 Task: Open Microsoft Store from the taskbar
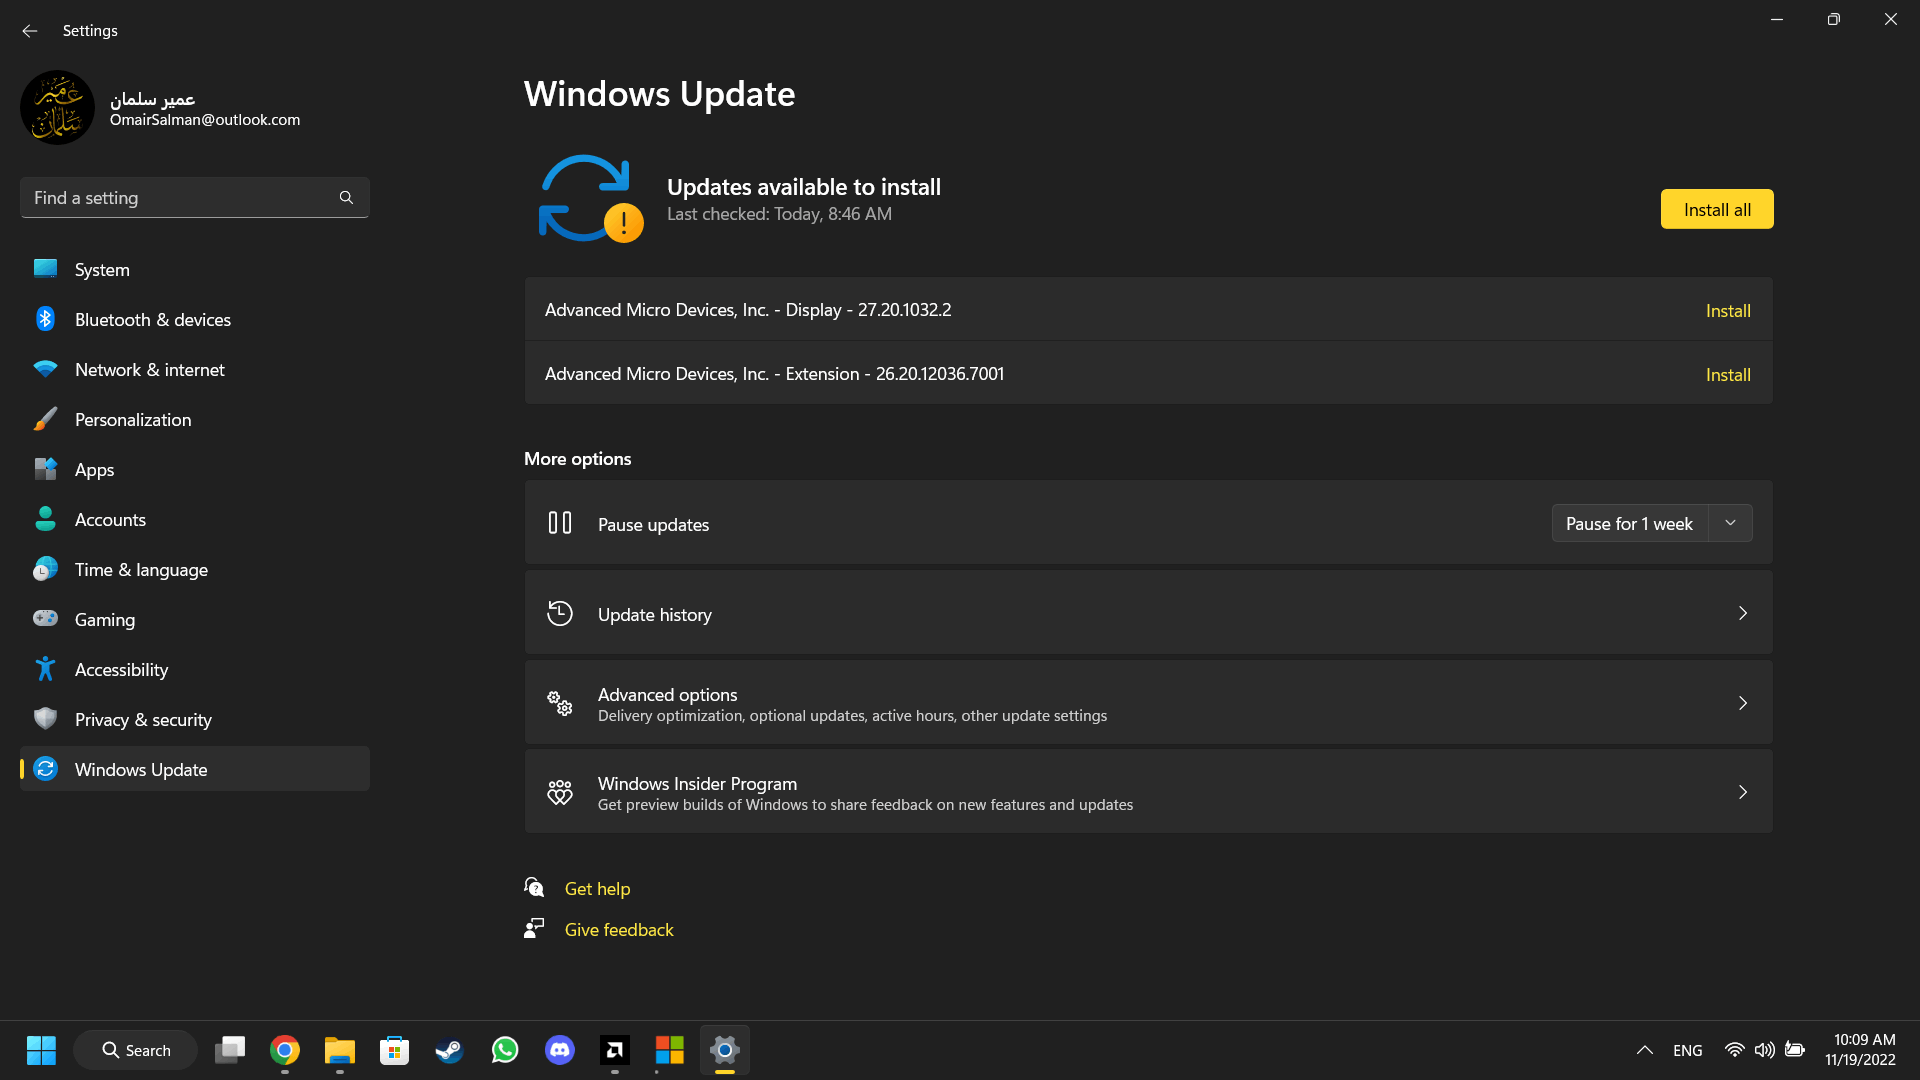(394, 1050)
